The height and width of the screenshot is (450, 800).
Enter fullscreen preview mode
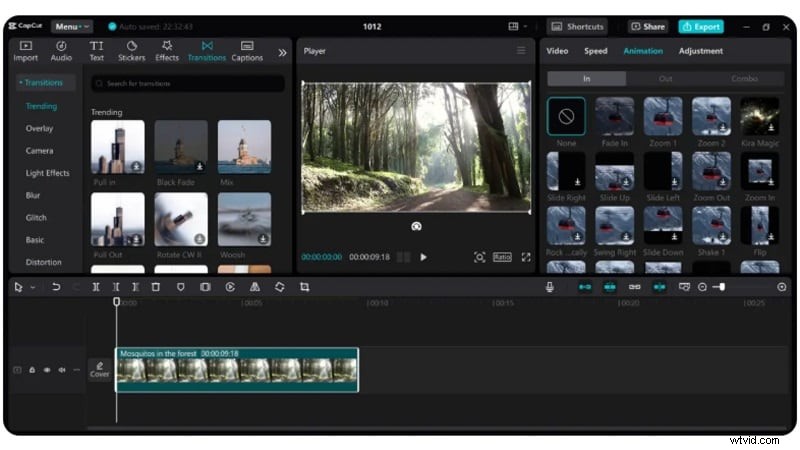[526, 257]
